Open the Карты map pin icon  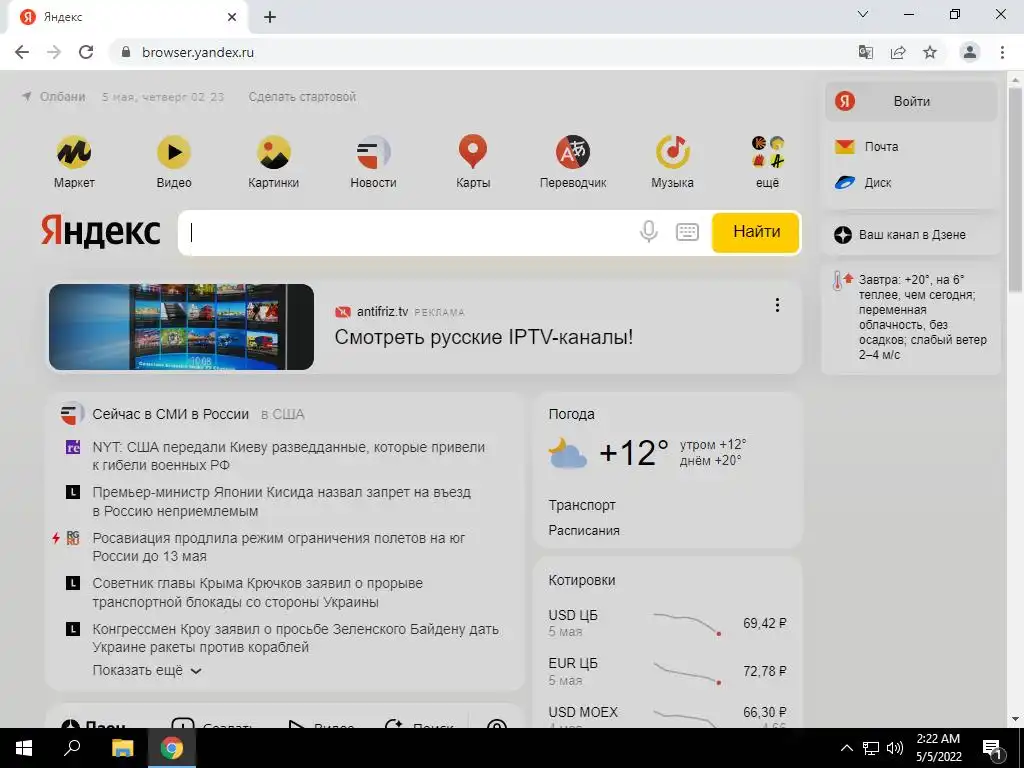coord(473,152)
